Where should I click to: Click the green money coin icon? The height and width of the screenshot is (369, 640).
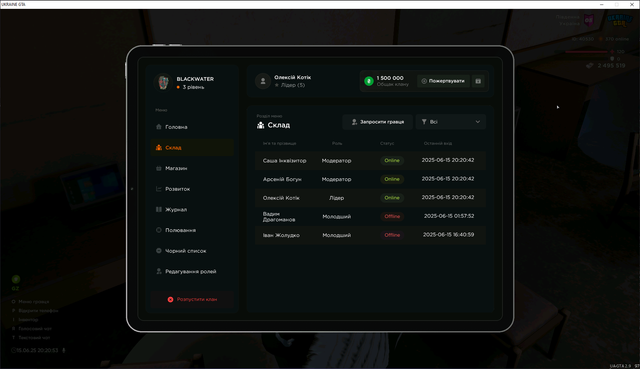(369, 81)
